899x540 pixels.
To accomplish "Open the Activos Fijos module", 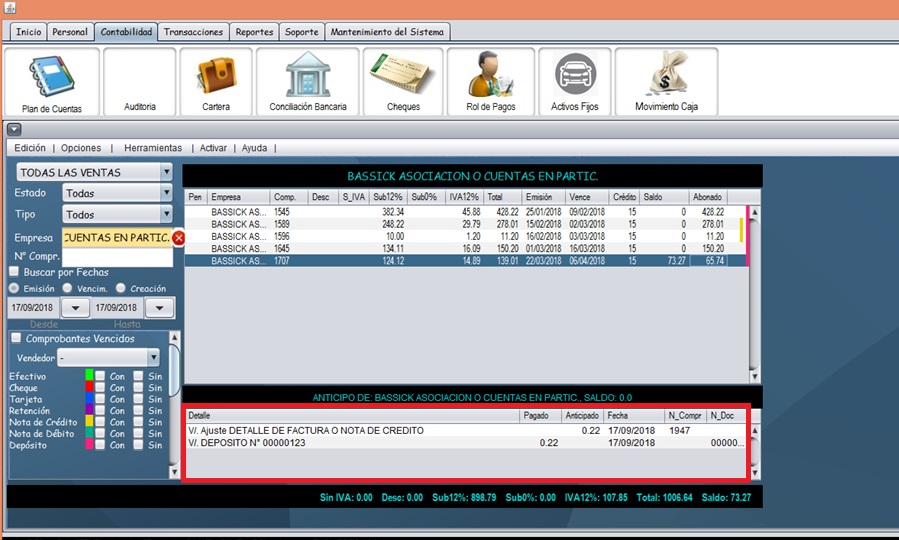I will coord(575,83).
